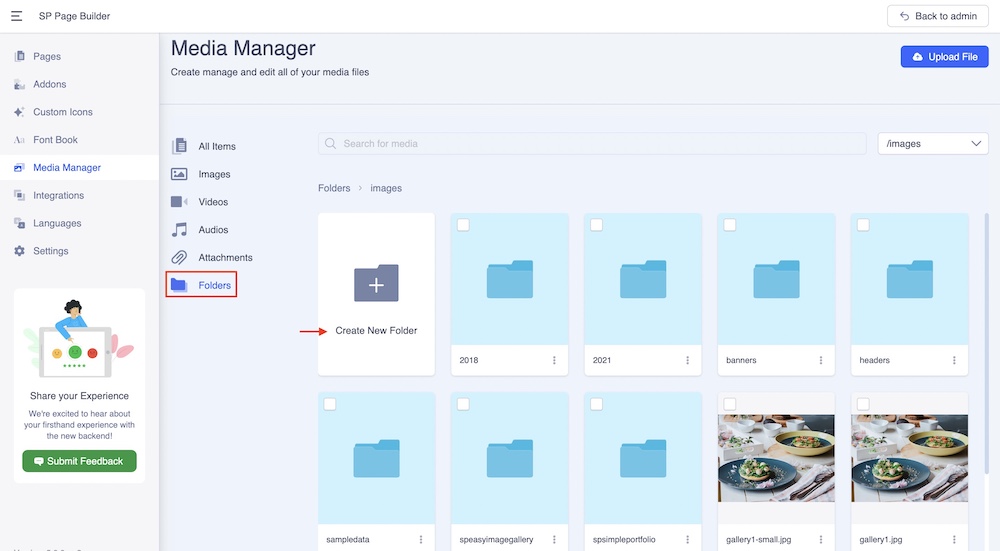Click the Settings gear icon
The height and width of the screenshot is (551, 1000).
point(20,251)
